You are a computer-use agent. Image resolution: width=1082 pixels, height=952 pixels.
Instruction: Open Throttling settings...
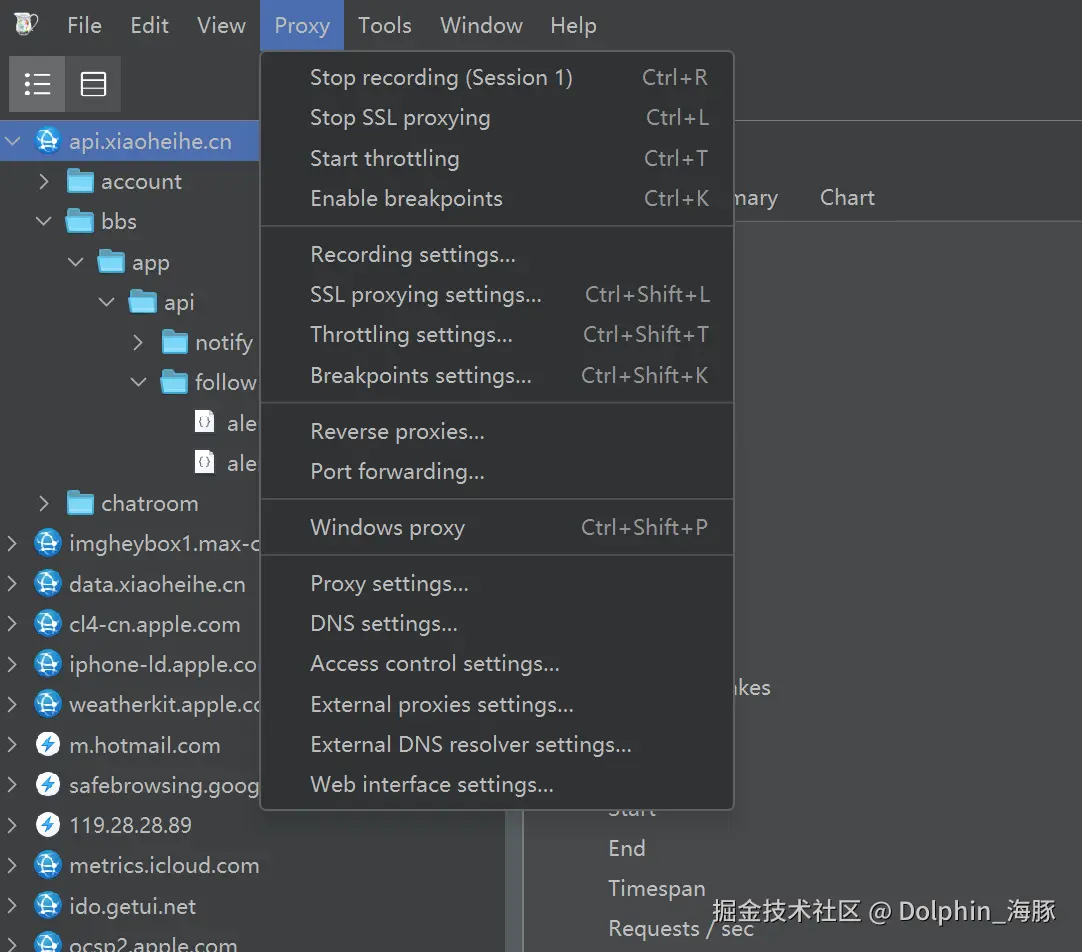[497, 335]
